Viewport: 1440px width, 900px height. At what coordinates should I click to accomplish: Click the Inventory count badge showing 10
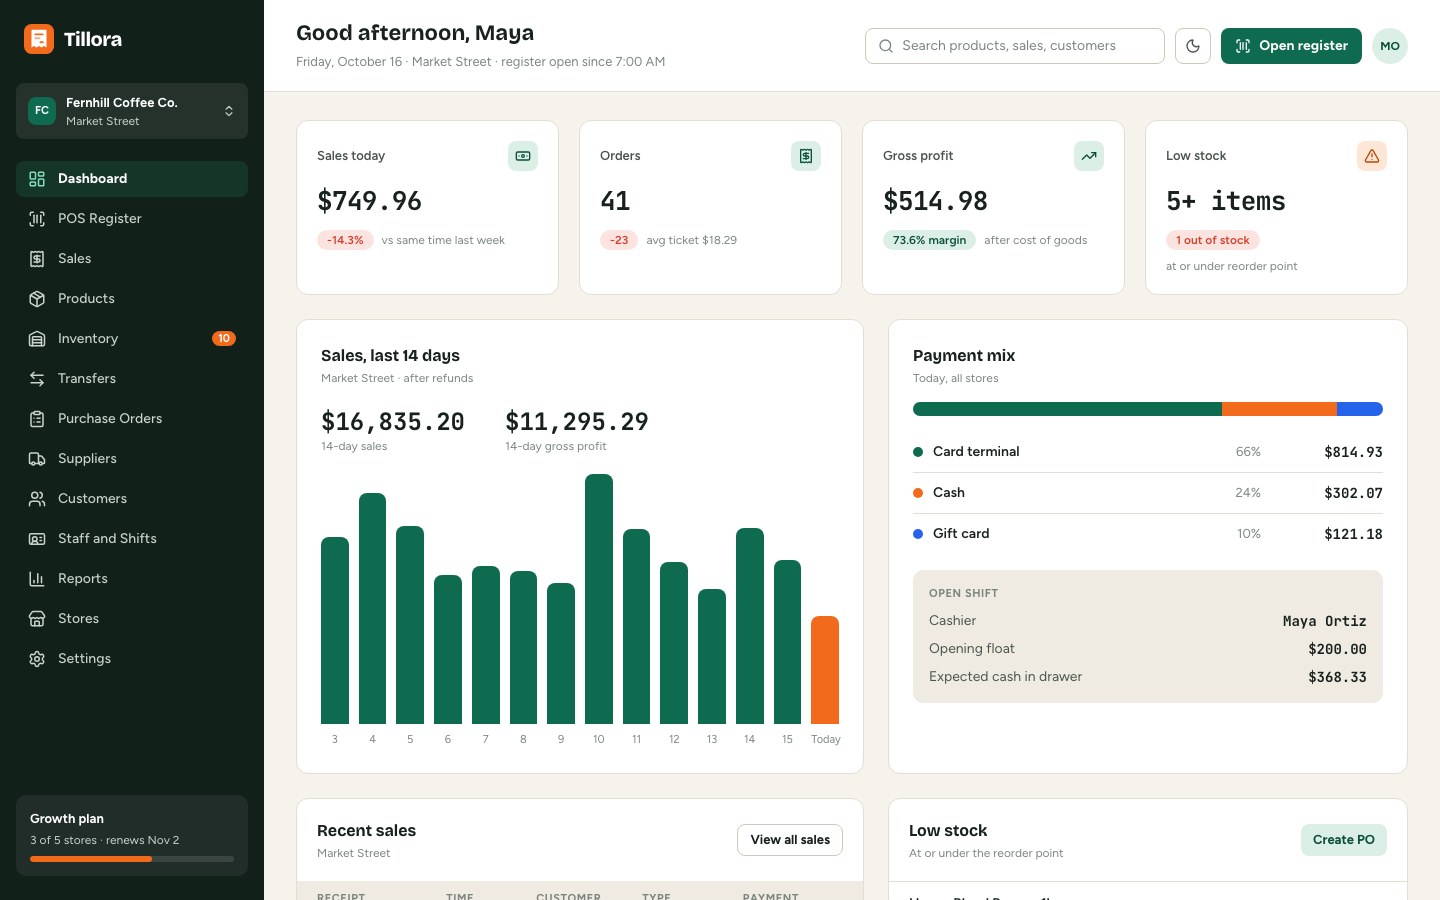224,339
